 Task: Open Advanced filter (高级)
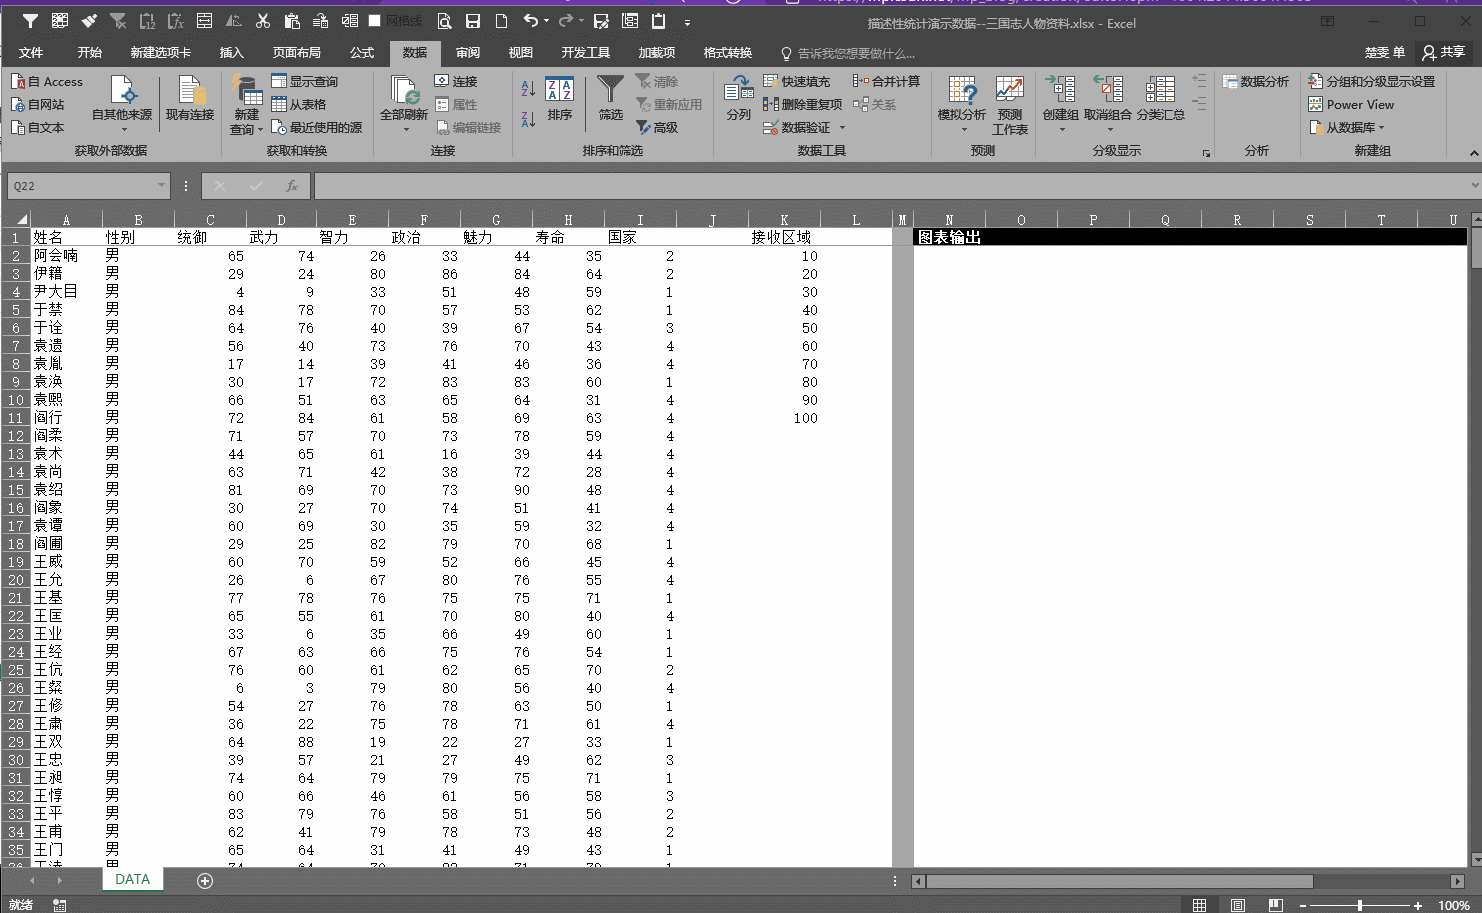(657, 128)
